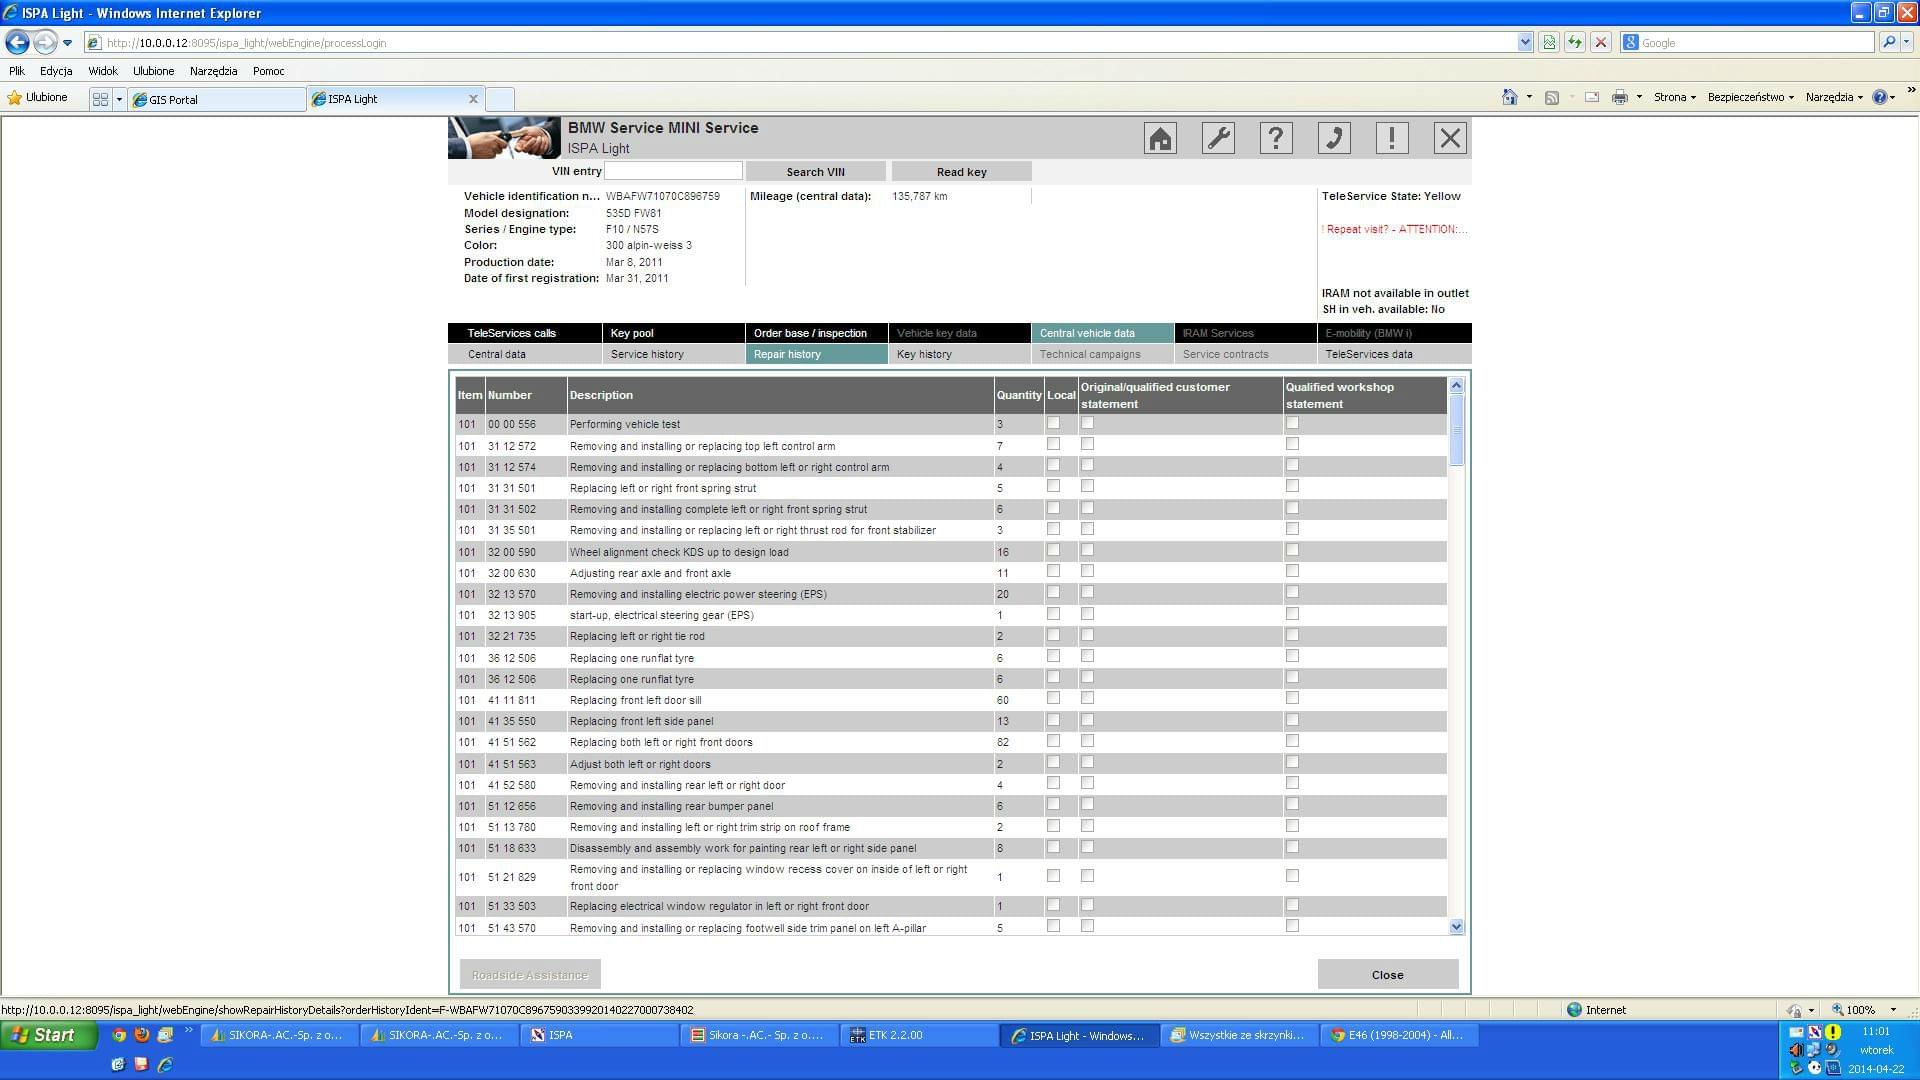Image resolution: width=1920 pixels, height=1080 pixels.
Task: Stop page loading with red X
Action: pyautogui.click(x=1601, y=42)
